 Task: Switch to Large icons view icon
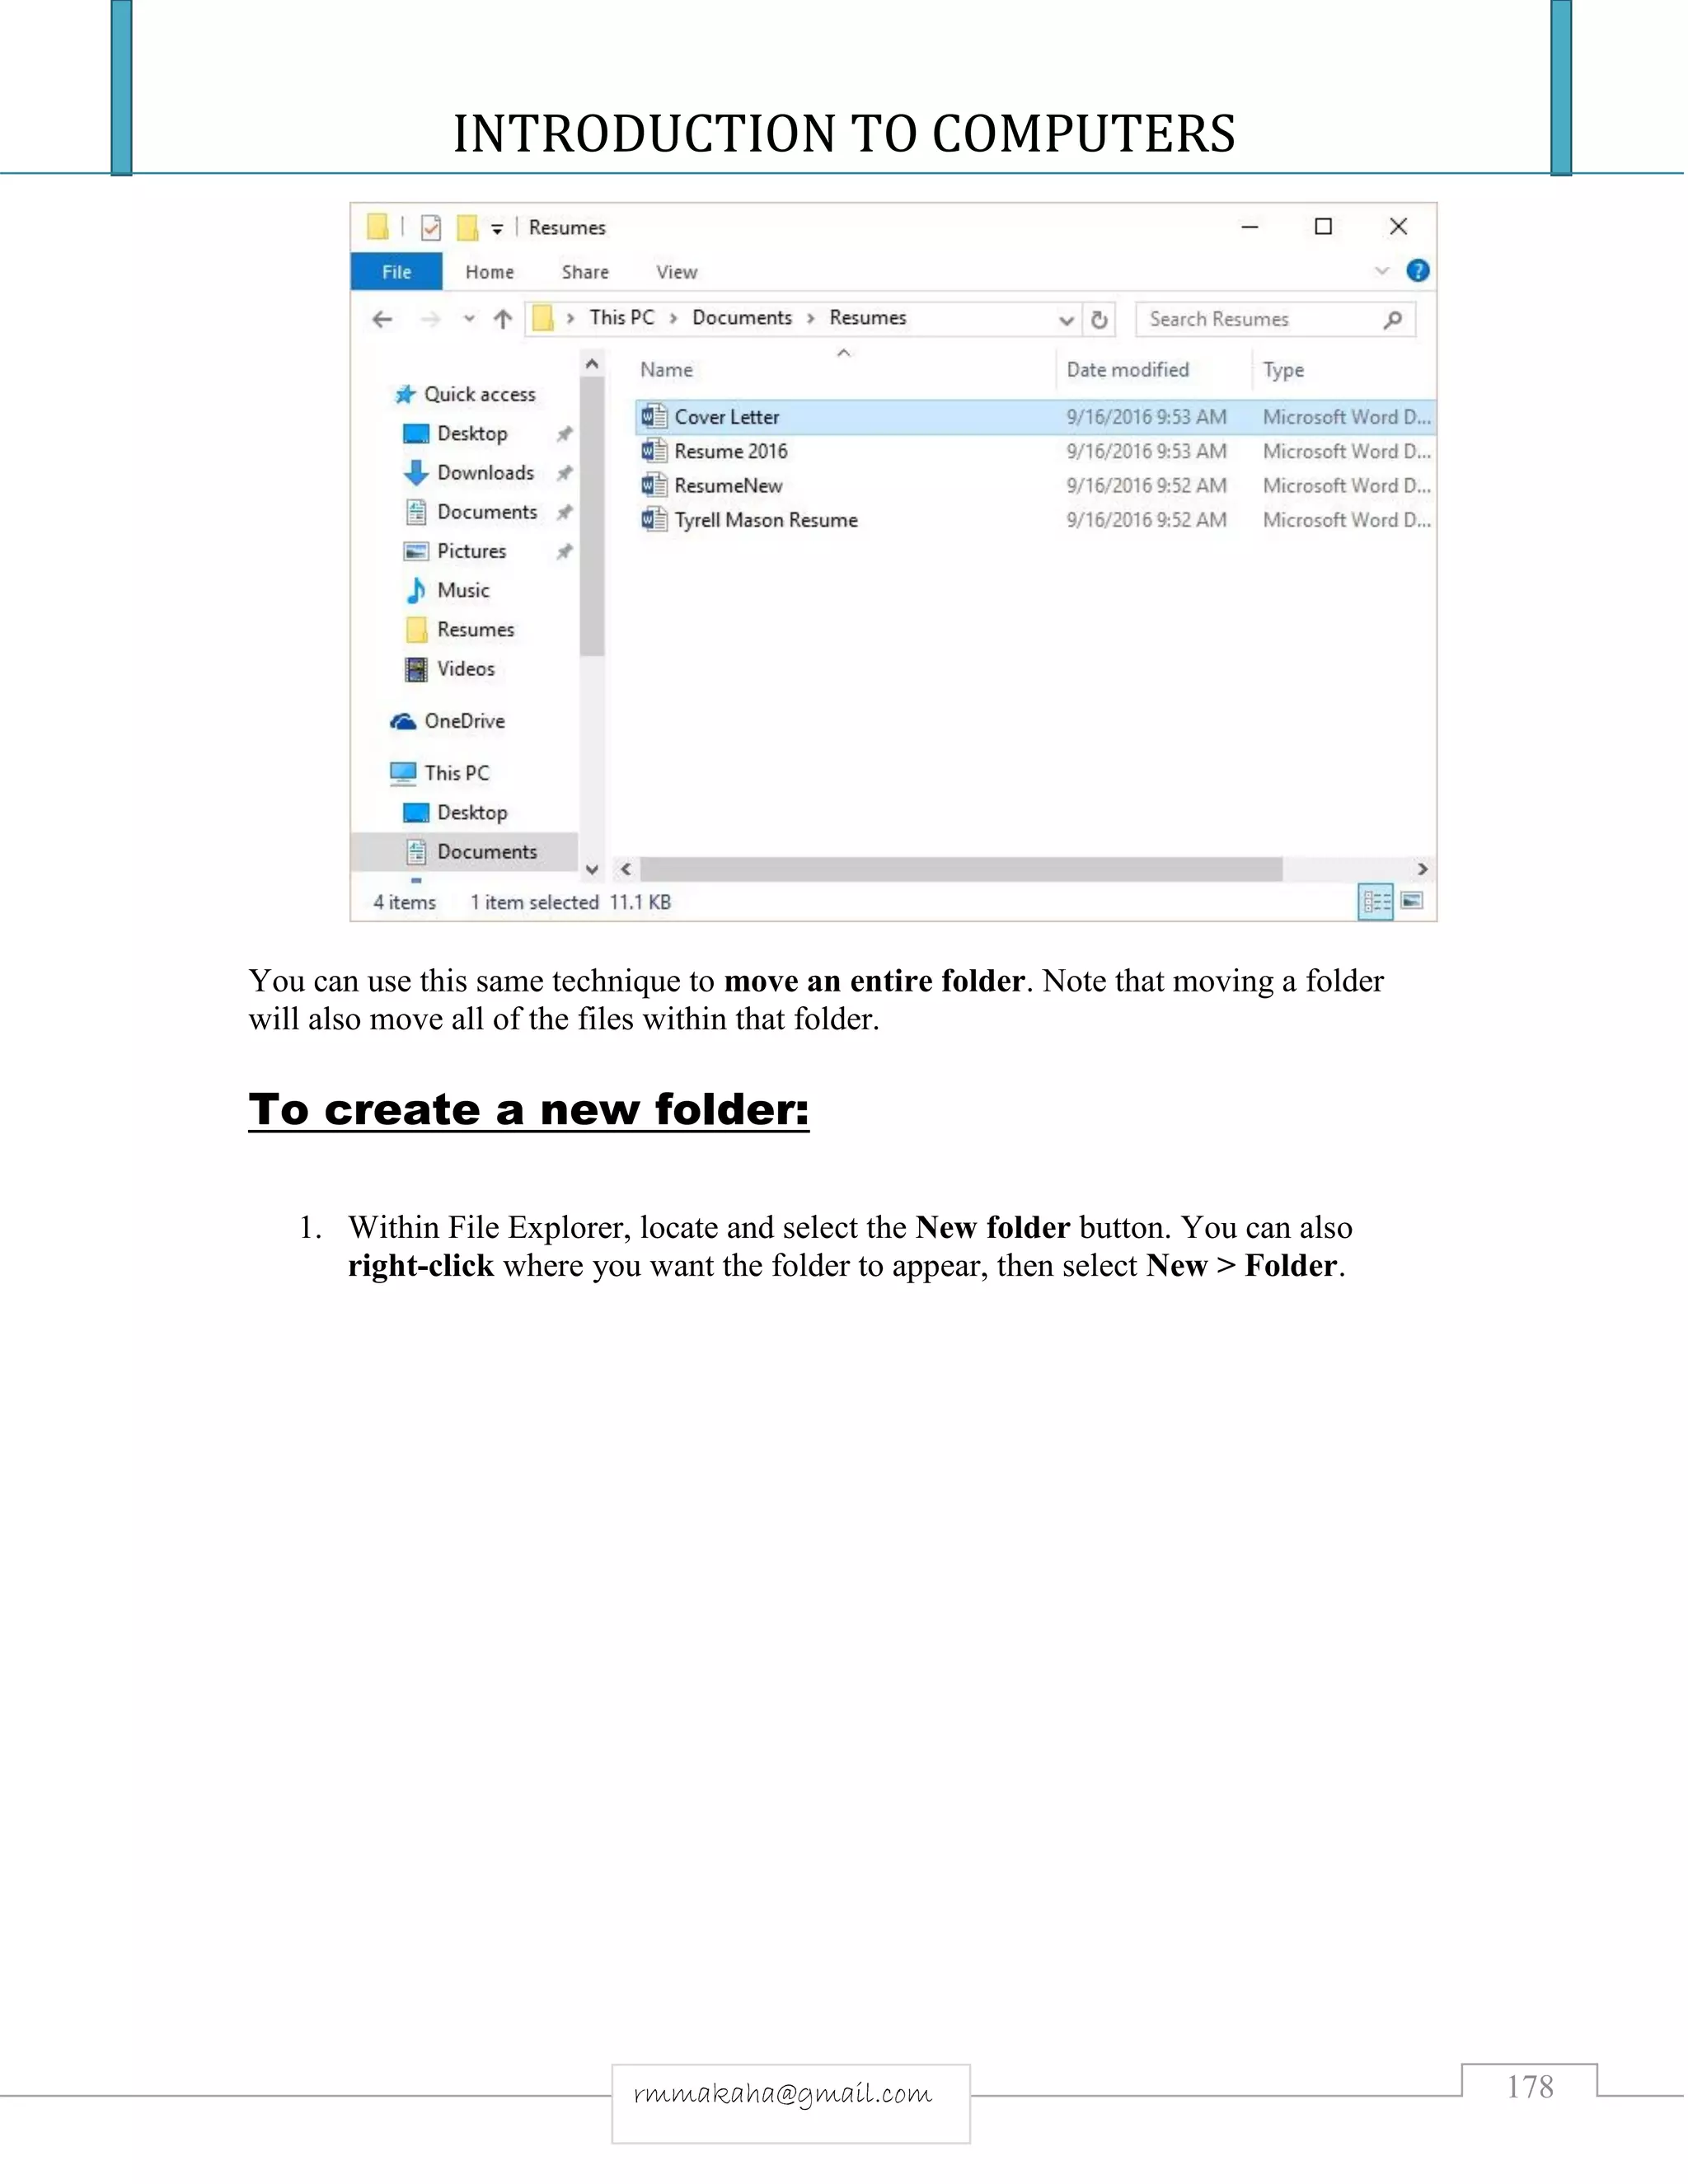coord(1412,901)
